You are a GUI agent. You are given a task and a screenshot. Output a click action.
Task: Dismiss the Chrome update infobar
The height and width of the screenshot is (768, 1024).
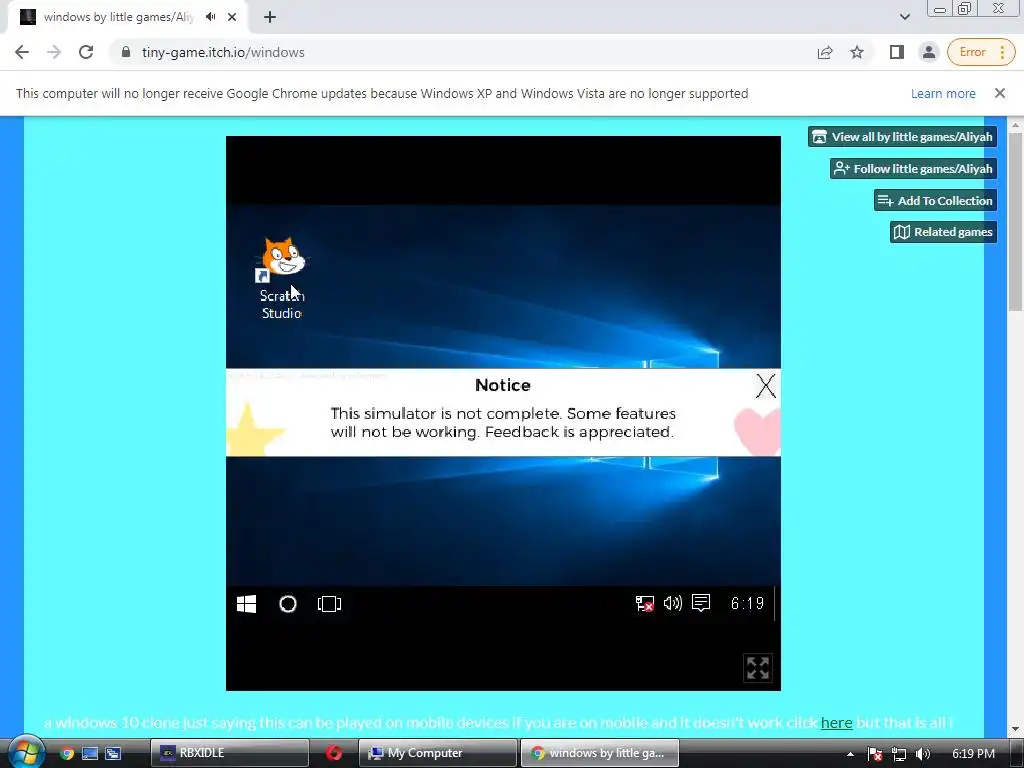point(1000,93)
